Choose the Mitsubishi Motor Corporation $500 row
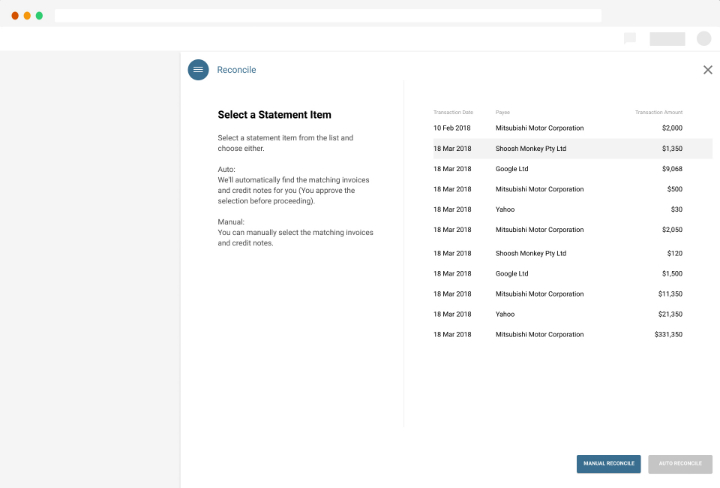Screen dimensions: 720x488 click(558, 189)
